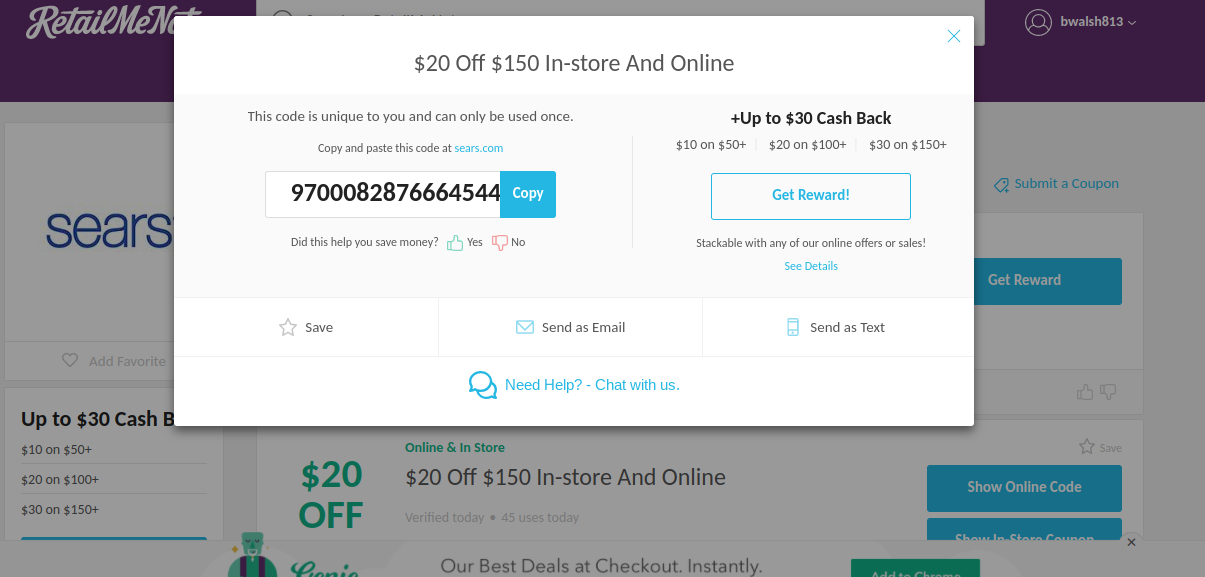
Task: Open the sears.com link
Action: pos(478,147)
